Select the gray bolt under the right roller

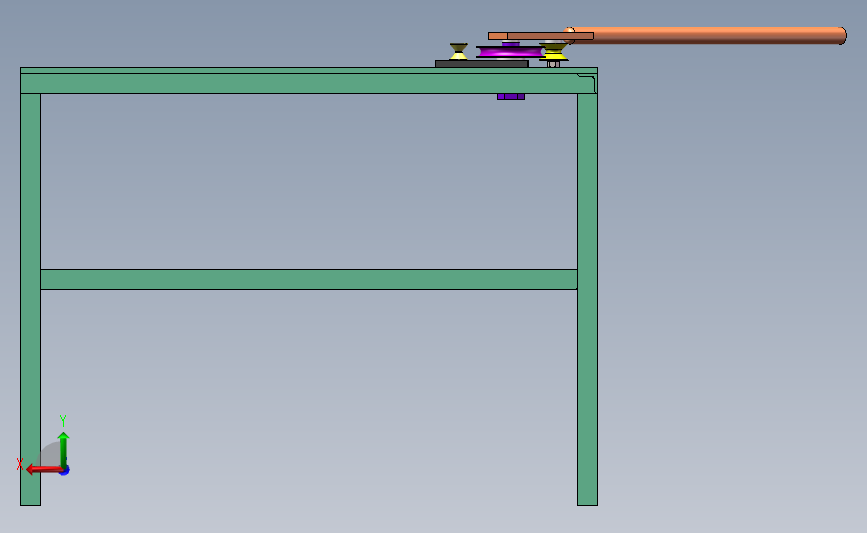coord(553,64)
